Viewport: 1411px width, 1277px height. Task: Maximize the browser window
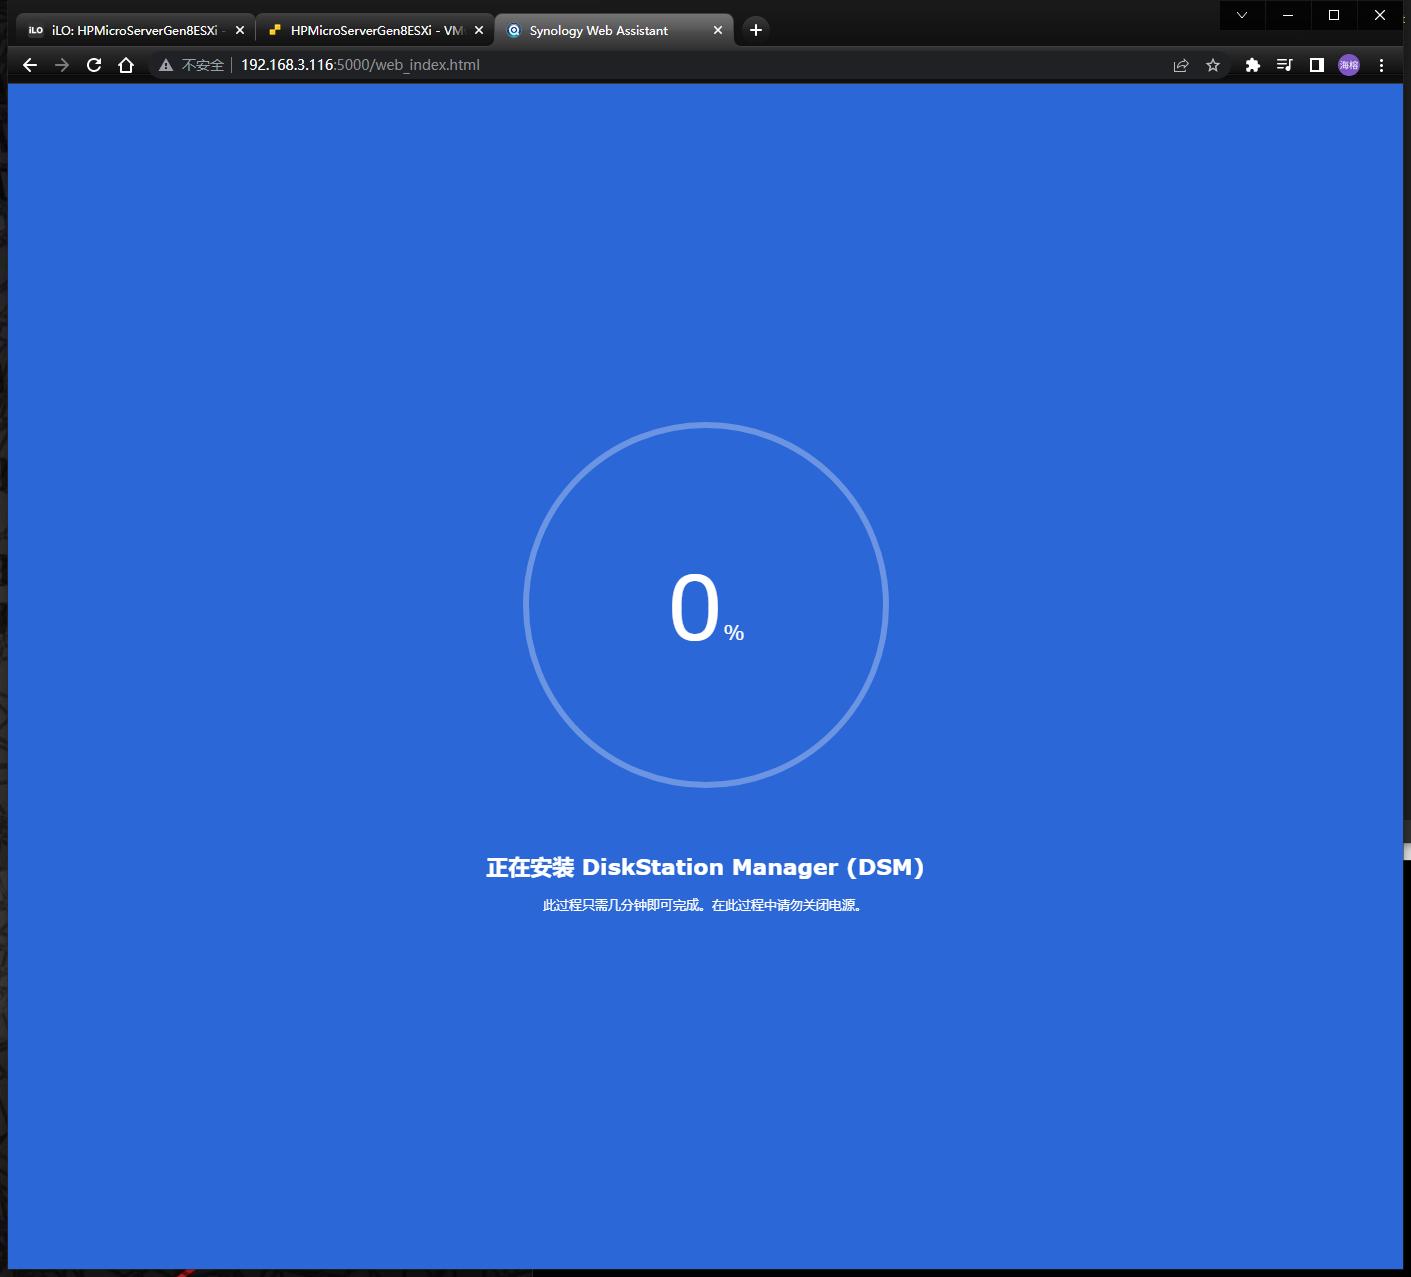[1334, 15]
